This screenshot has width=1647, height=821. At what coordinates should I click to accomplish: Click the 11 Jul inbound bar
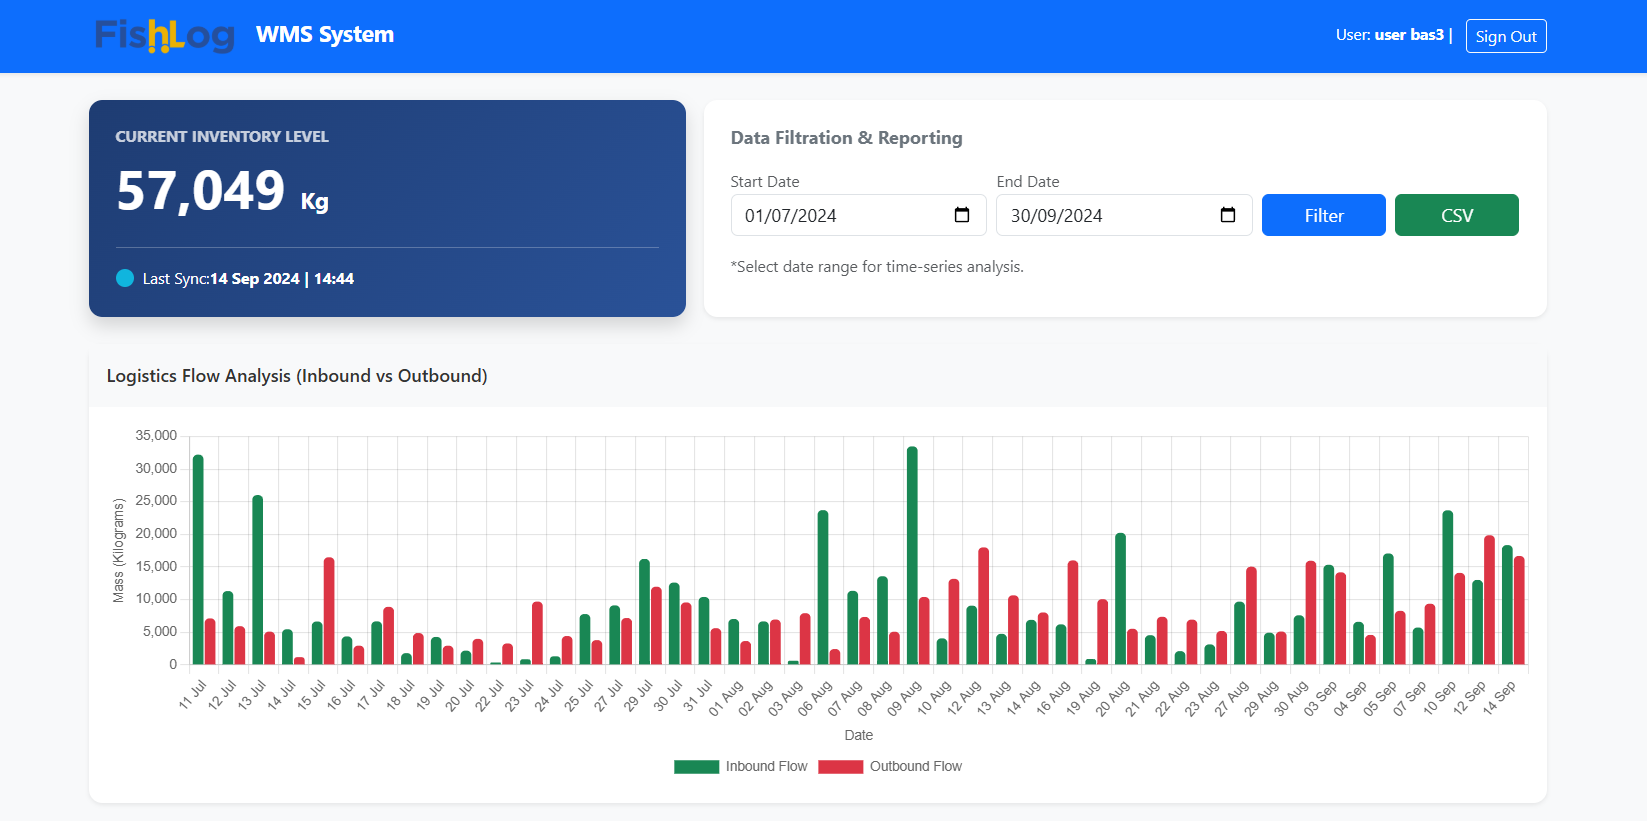click(x=198, y=560)
